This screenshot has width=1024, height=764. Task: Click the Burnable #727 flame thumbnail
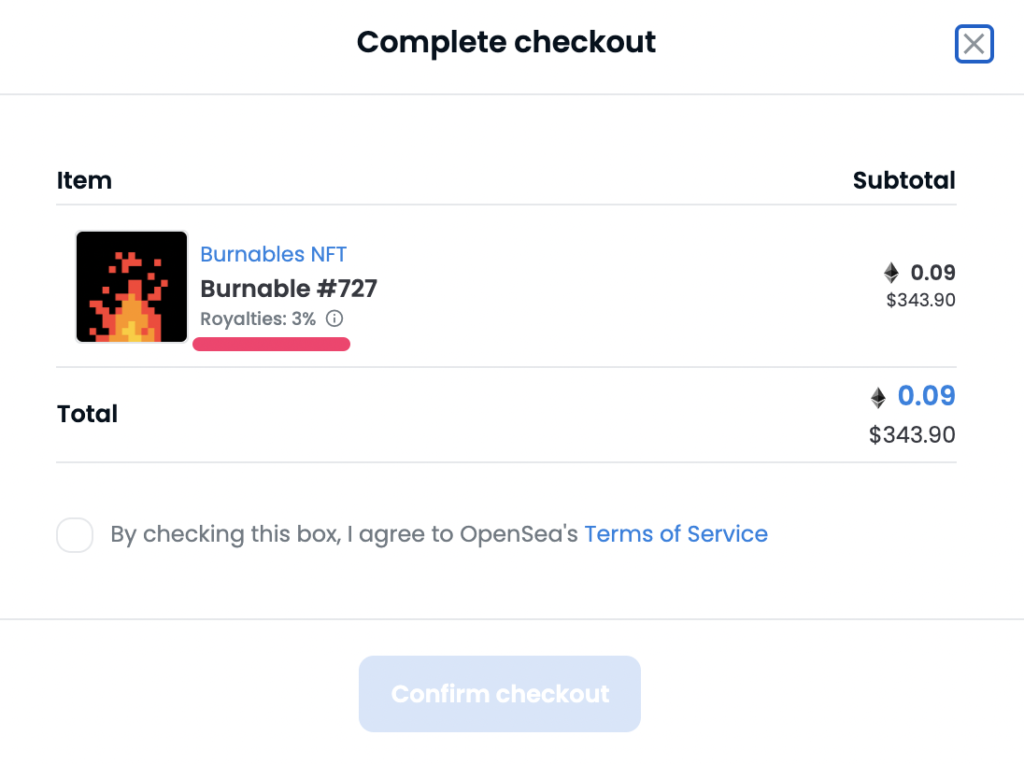pyautogui.click(x=132, y=287)
